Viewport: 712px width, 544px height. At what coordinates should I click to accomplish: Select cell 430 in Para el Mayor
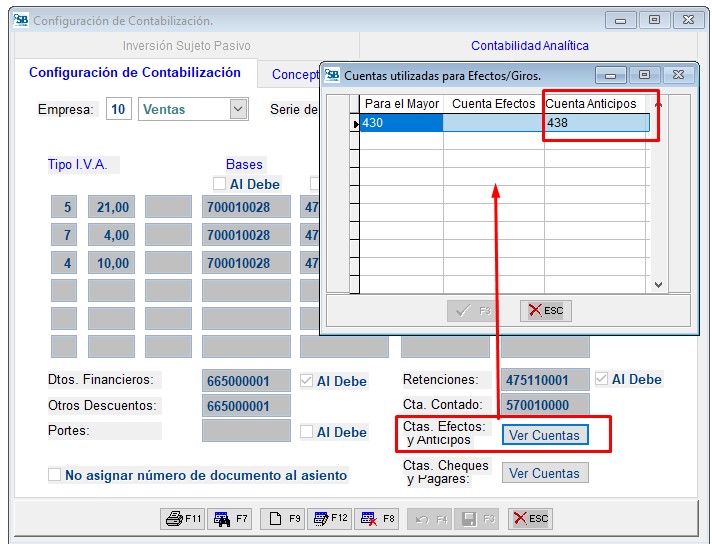tap(401, 123)
